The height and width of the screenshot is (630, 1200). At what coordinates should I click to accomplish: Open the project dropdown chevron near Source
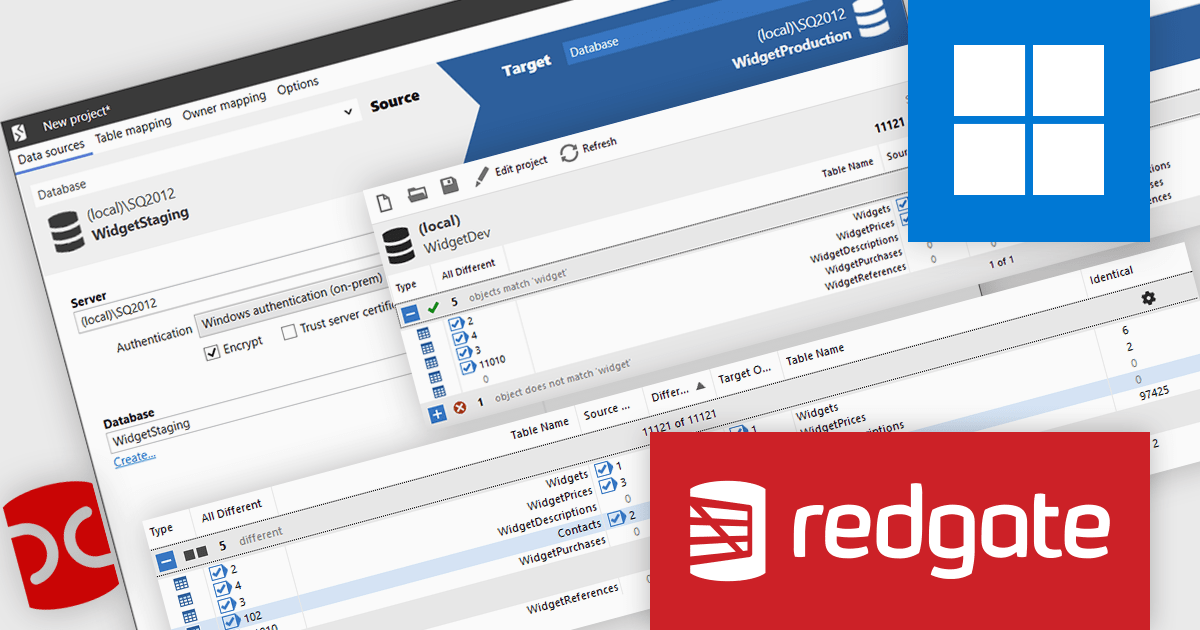[x=348, y=111]
